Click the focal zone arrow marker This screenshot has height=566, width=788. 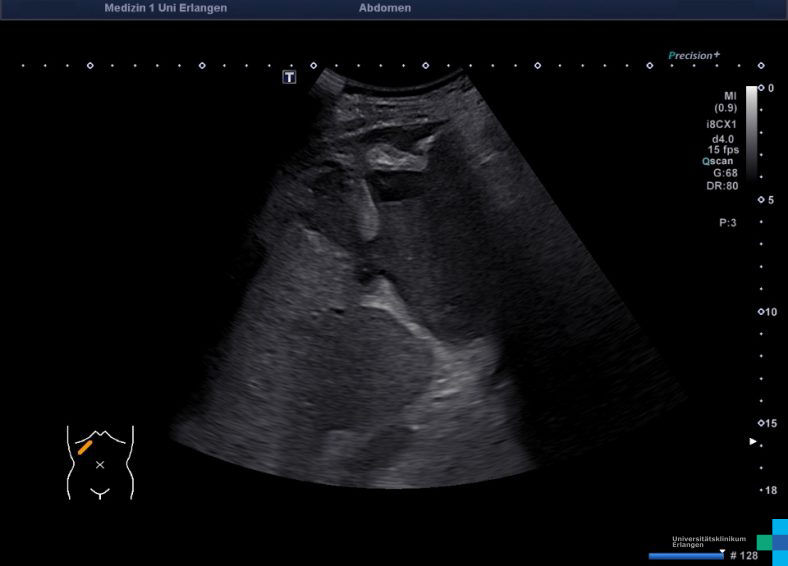point(754,441)
